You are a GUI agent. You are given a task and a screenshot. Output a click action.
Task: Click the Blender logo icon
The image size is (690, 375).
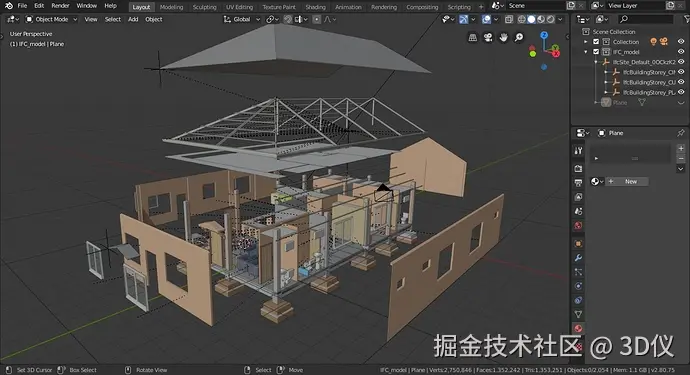point(9,6)
